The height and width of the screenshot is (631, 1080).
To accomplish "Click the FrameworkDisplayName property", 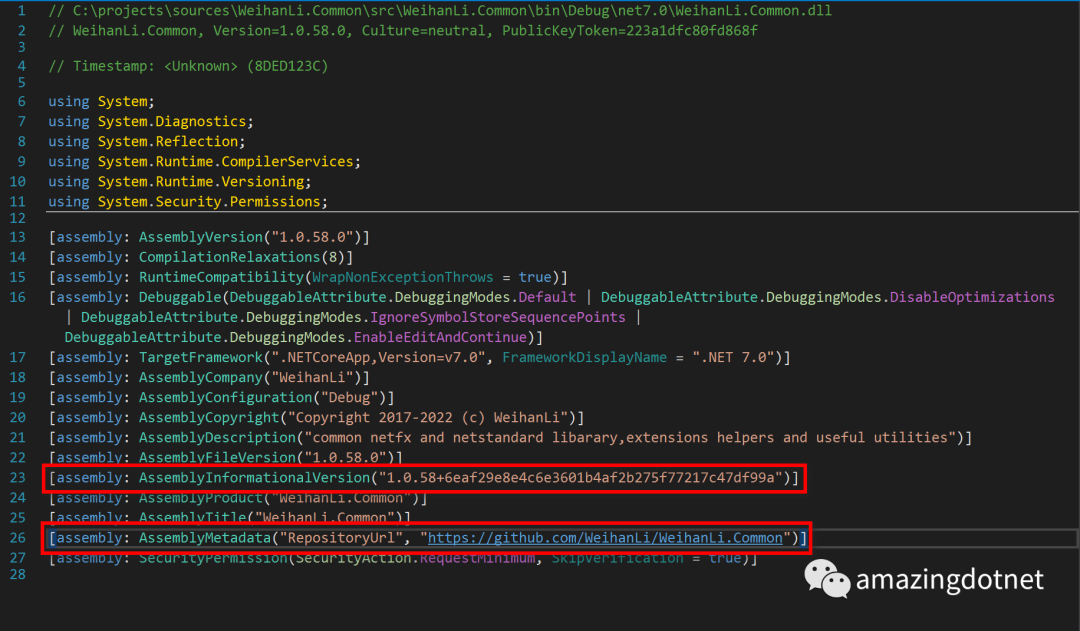I will click(585, 357).
